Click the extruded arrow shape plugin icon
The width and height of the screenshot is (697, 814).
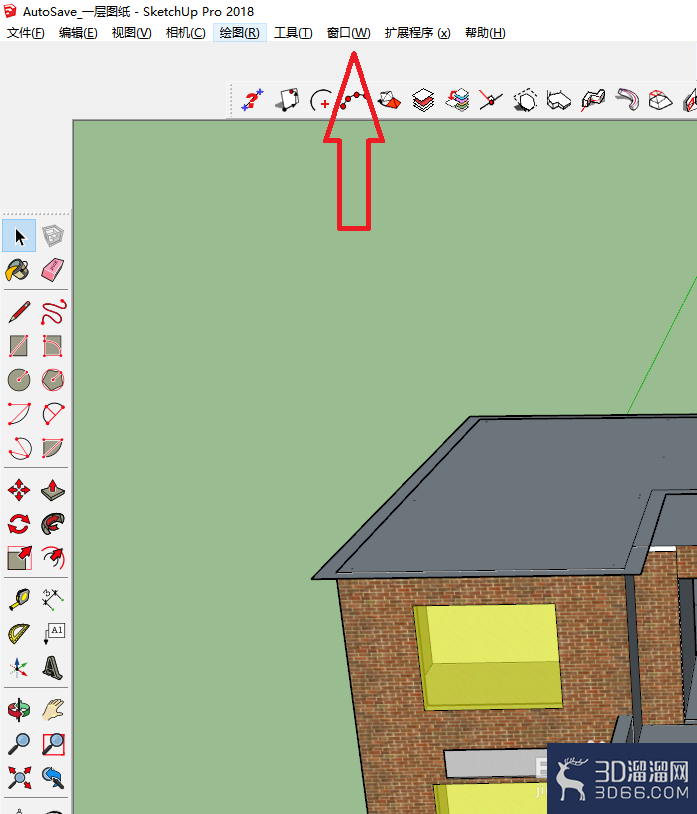(559, 100)
